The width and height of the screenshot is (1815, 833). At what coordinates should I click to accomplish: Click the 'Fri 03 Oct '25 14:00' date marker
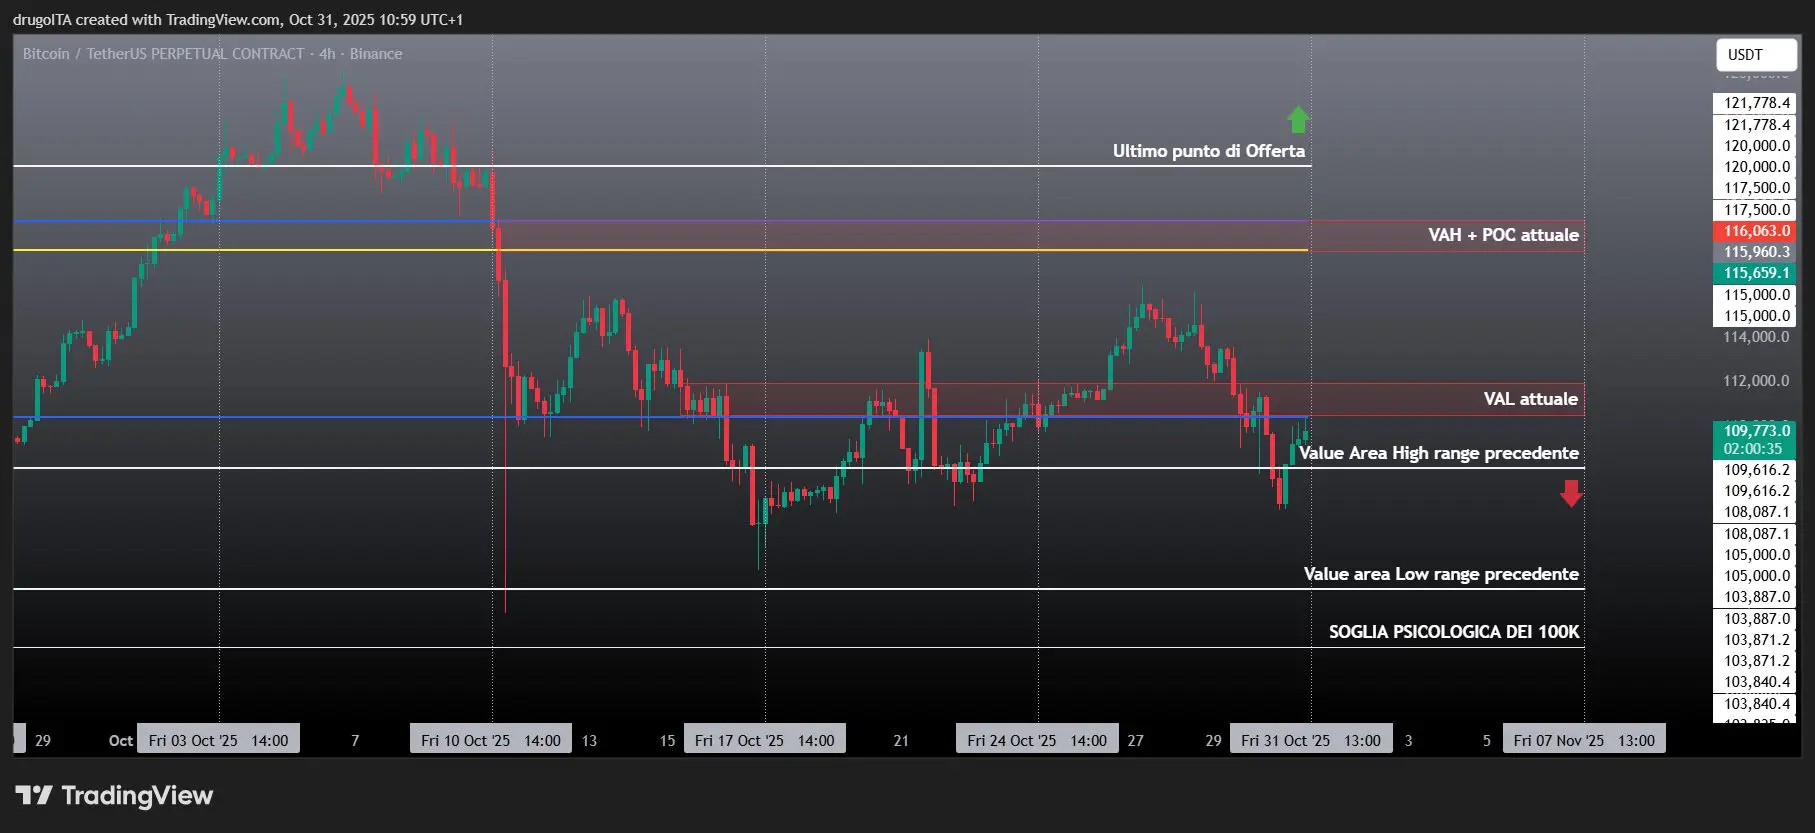218,740
